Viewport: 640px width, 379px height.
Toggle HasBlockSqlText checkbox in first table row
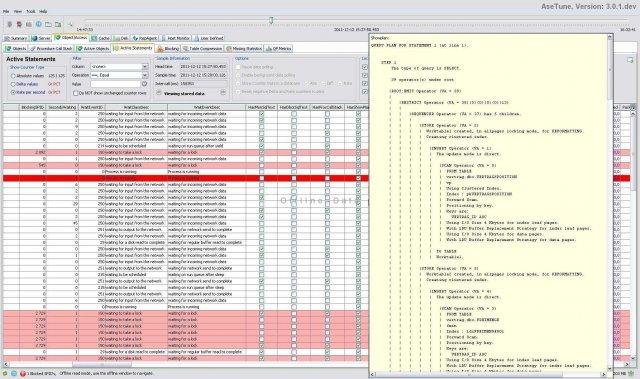(x=294, y=114)
